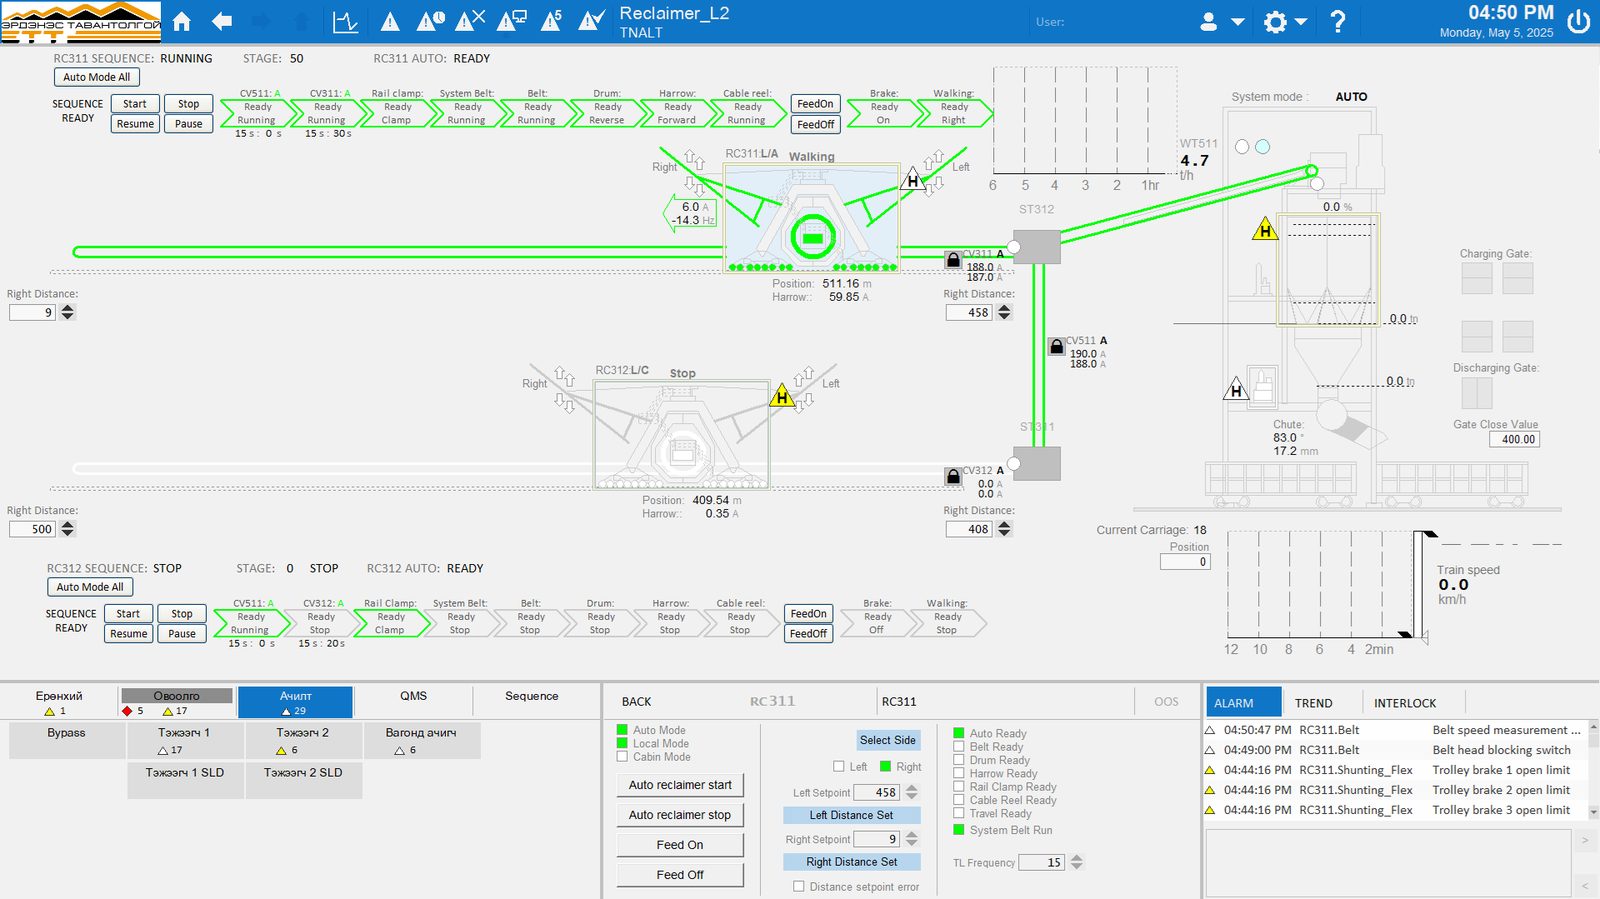Open the trend chart icon in toolbar
This screenshot has height=899, width=1600.
[345, 21]
